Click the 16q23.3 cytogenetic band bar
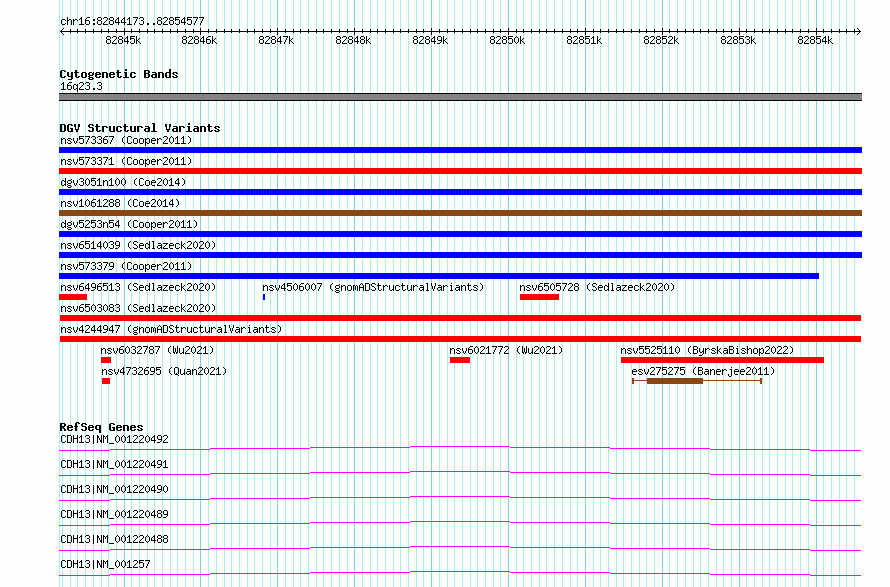 [x=460, y=97]
